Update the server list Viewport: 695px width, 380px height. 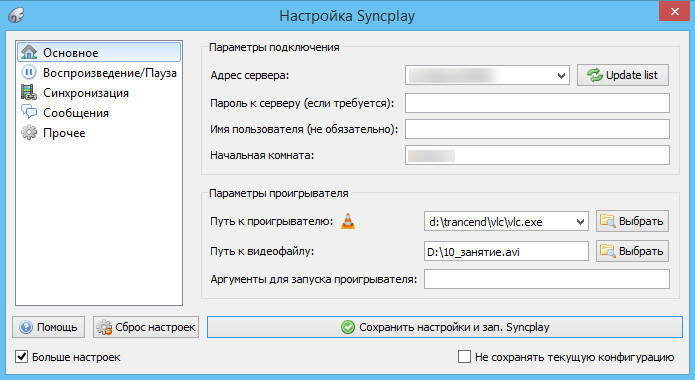[623, 75]
